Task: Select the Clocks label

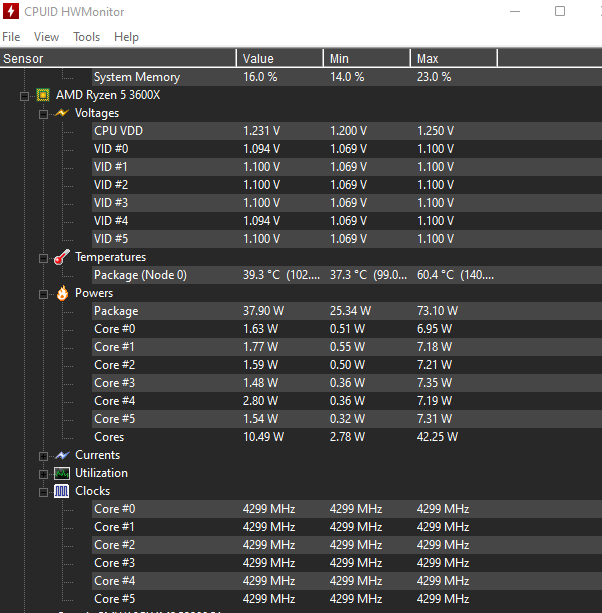Action: [x=92, y=491]
